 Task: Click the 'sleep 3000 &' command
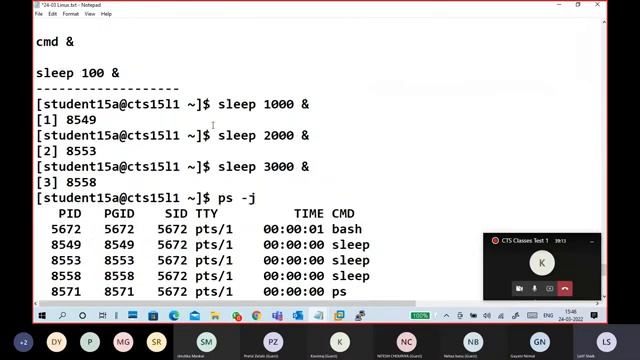click(263, 167)
